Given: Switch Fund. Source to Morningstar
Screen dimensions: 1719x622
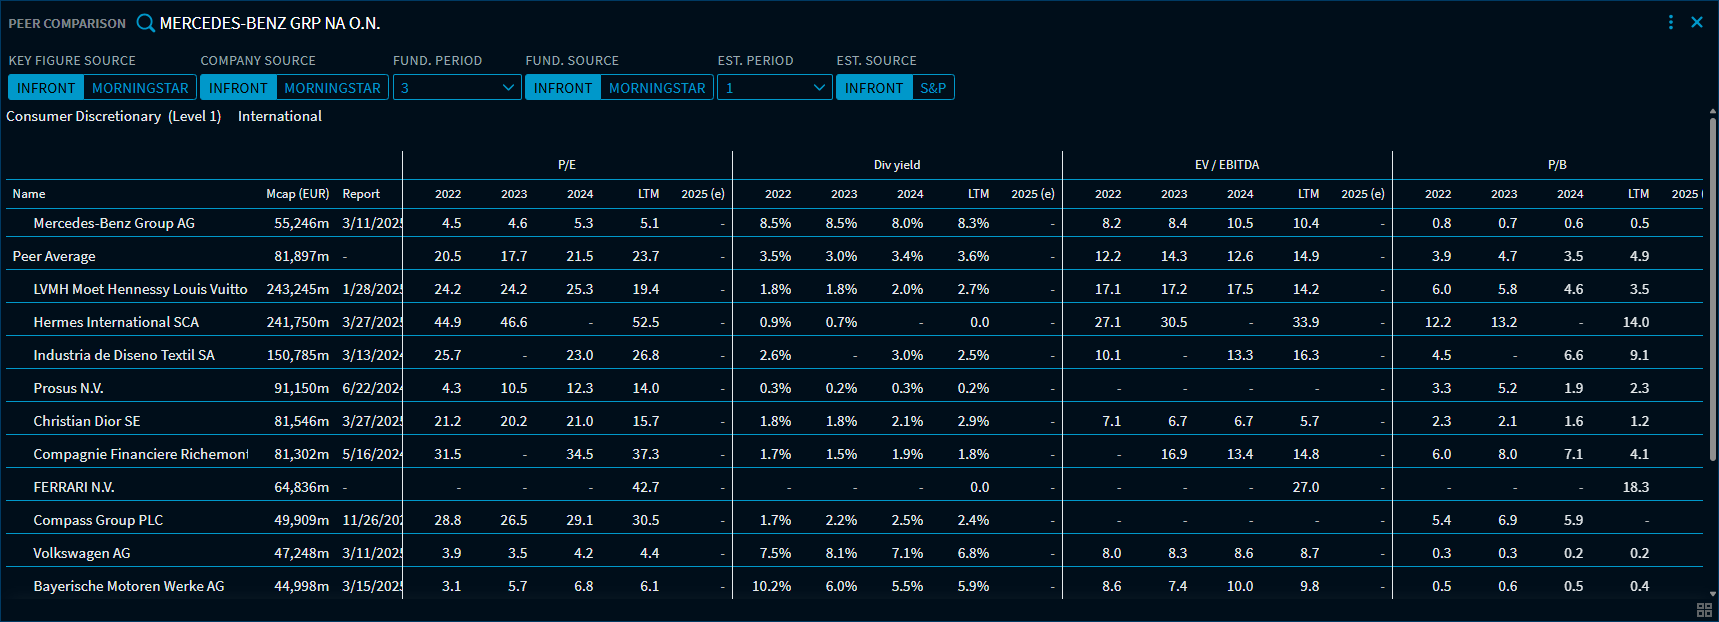Looking at the screenshot, I should (x=656, y=88).
